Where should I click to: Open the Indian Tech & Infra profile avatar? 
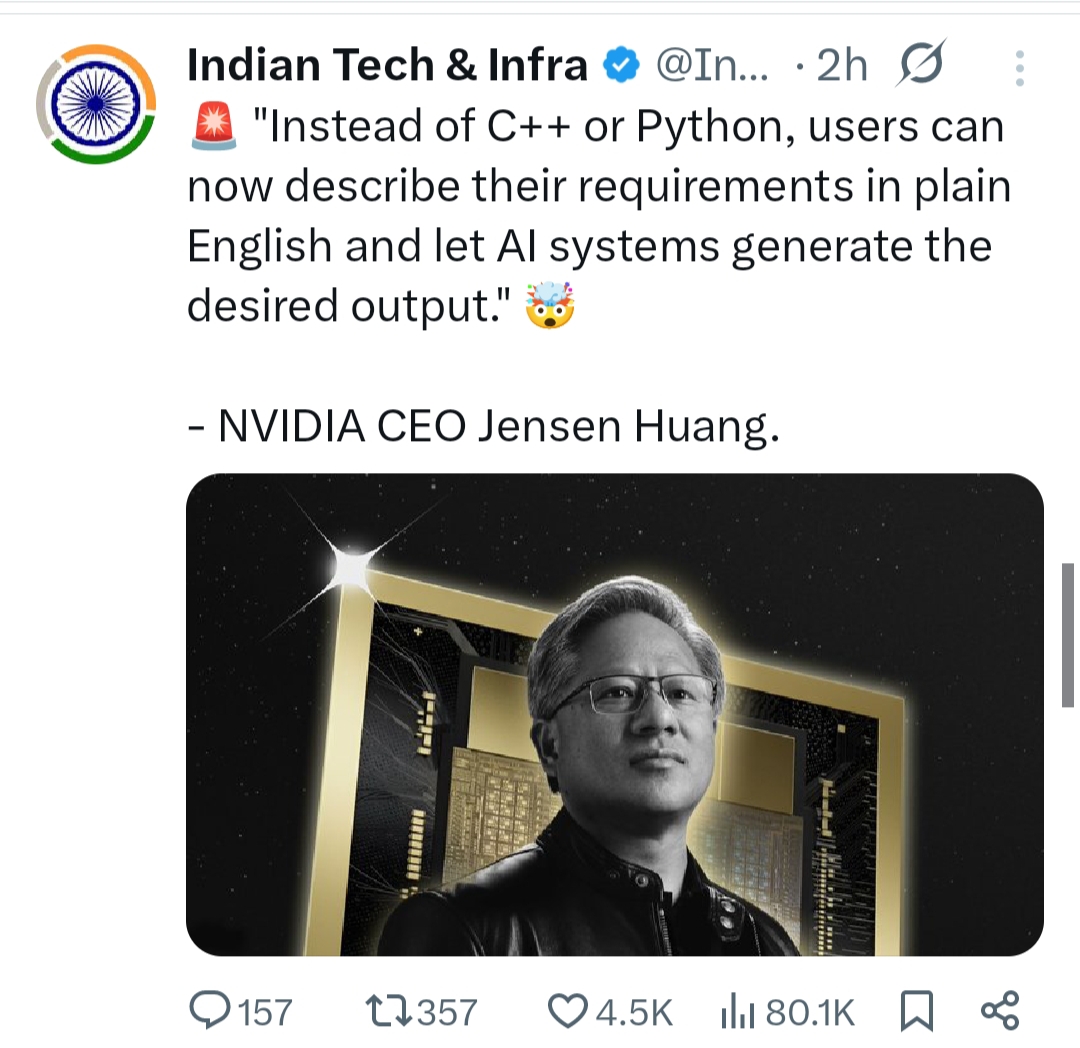point(97,102)
